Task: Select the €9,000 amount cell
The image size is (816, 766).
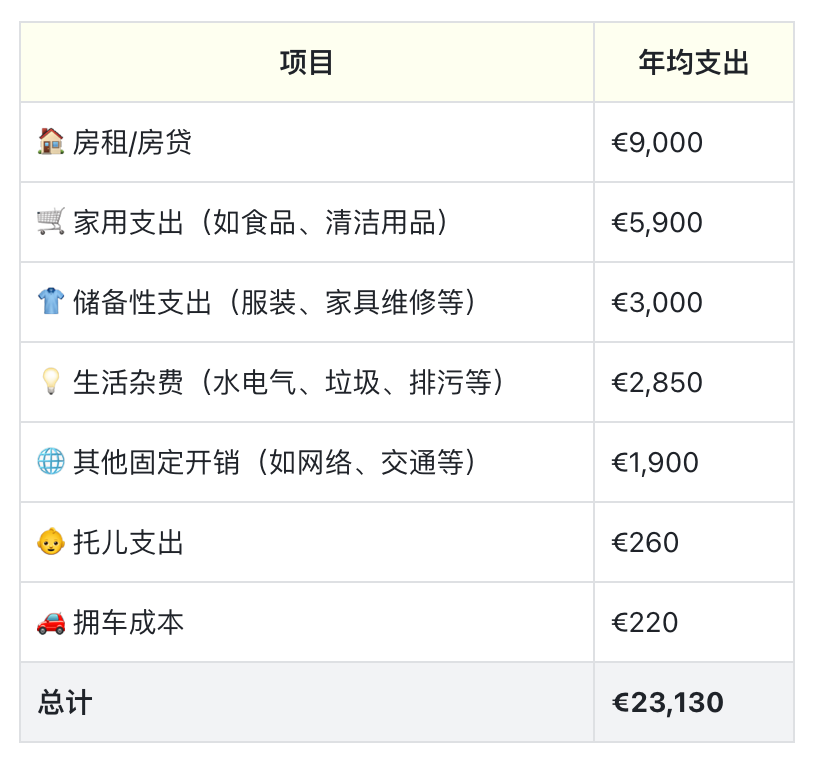Action: tap(657, 142)
